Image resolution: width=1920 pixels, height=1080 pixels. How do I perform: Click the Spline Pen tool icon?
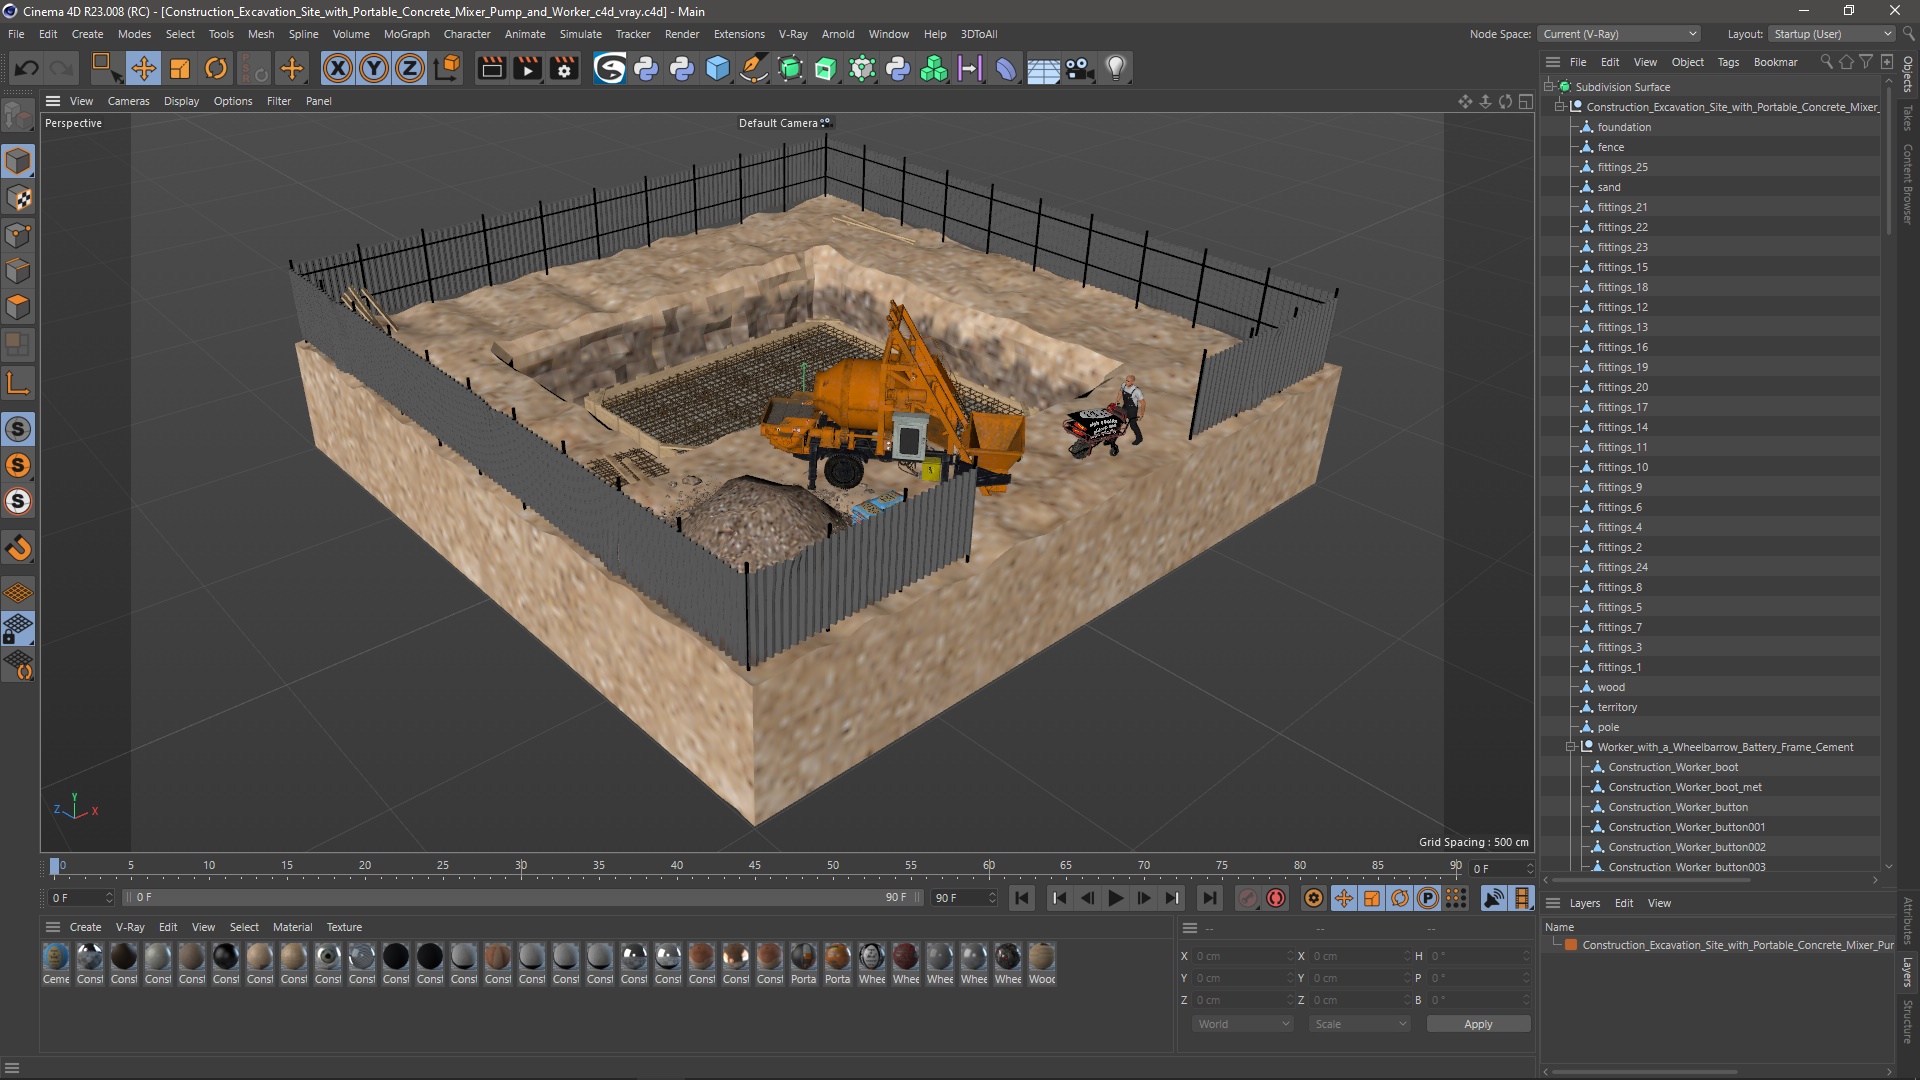point(754,68)
